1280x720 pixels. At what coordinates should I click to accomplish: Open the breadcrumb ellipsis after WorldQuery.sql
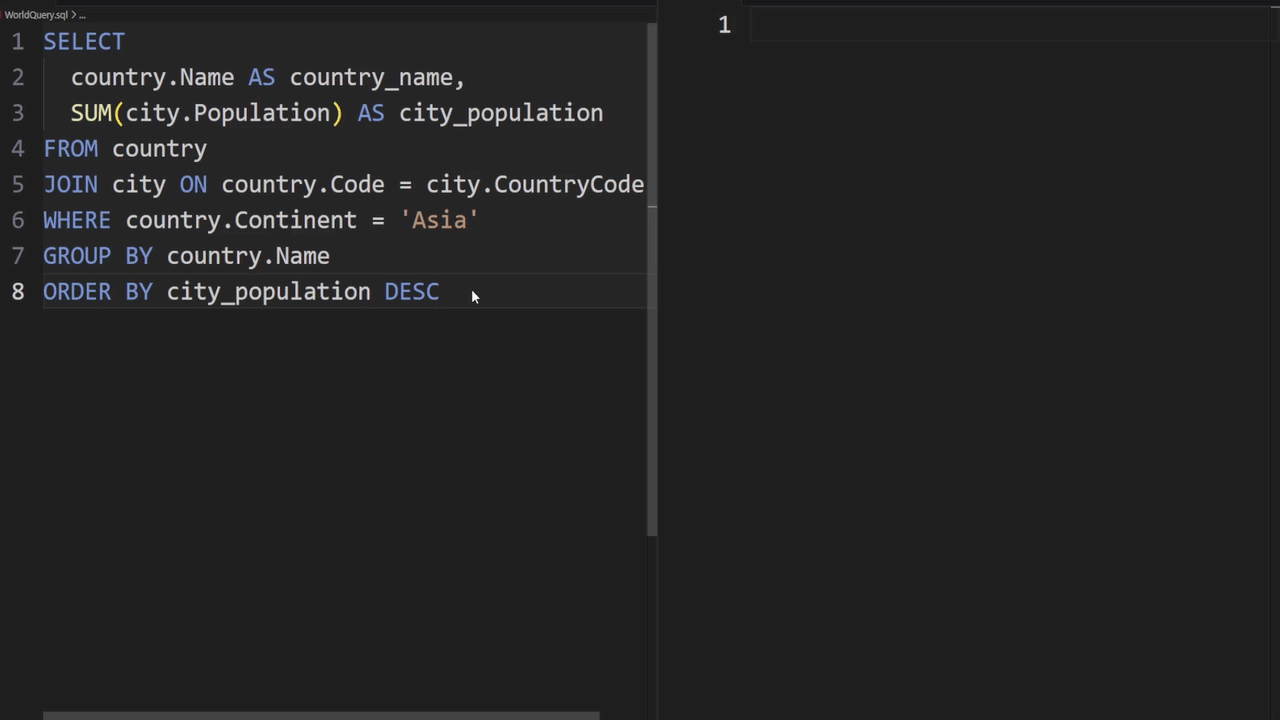(82, 15)
